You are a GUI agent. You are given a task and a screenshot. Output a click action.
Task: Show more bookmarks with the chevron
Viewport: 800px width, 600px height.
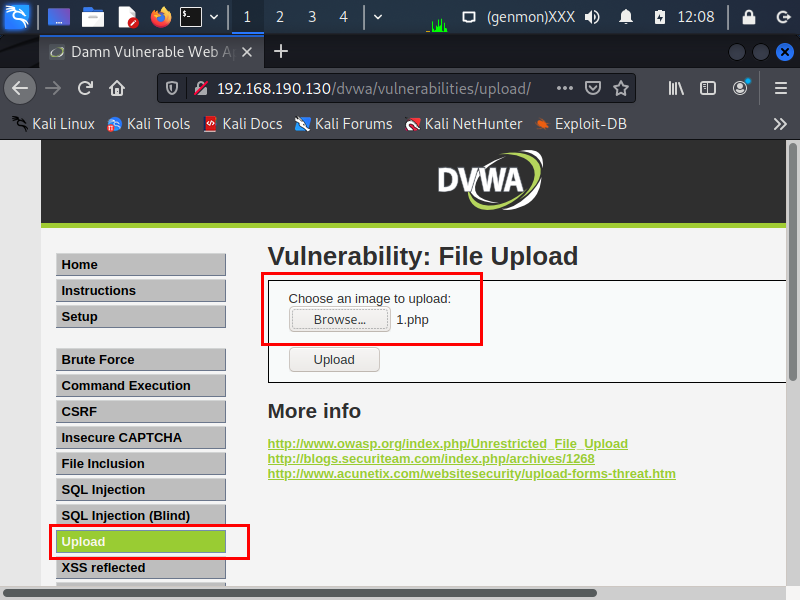[780, 124]
